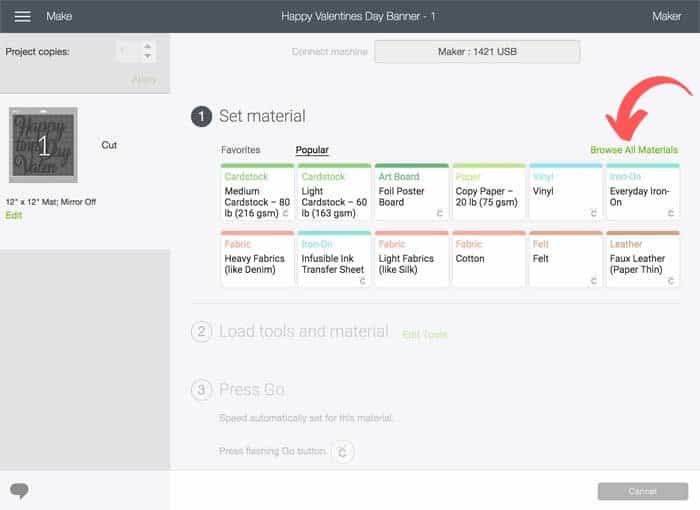Select Heavy Fabrics (like Denim) material
The height and width of the screenshot is (510, 700).
[x=258, y=259]
